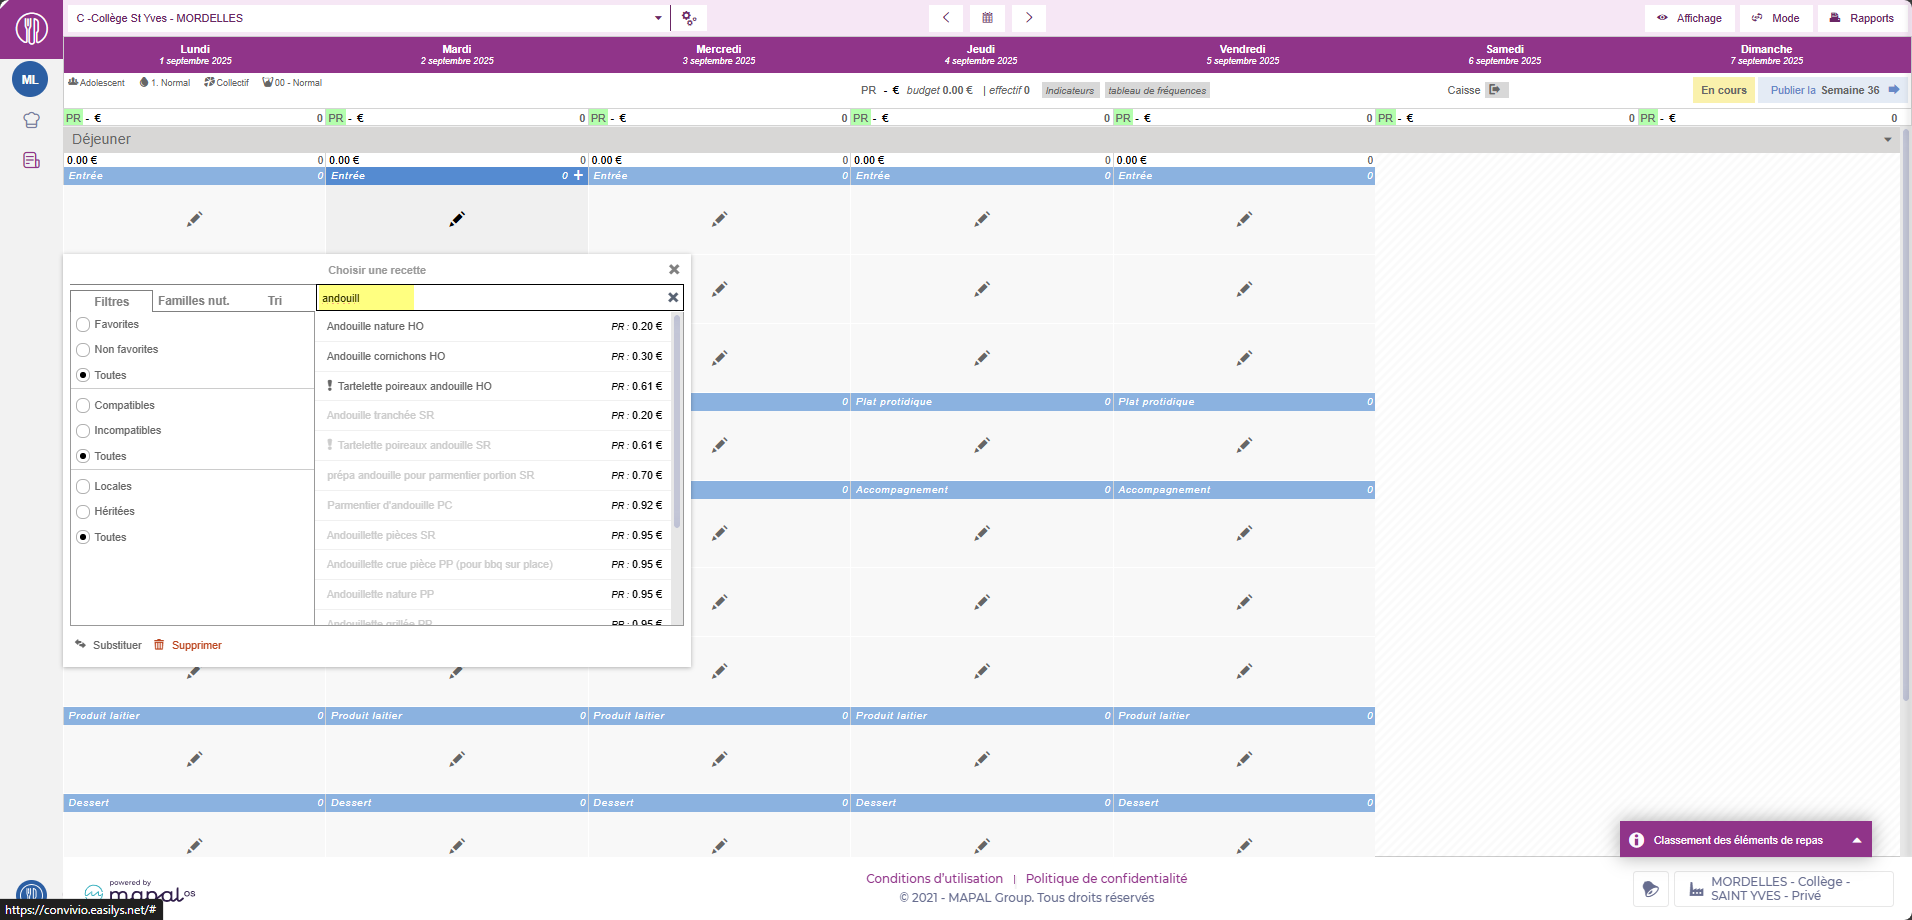The height and width of the screenshot is (920, 1912).
Task: Select Toutes under the Favorites group
Action: (x=83, y=375)
